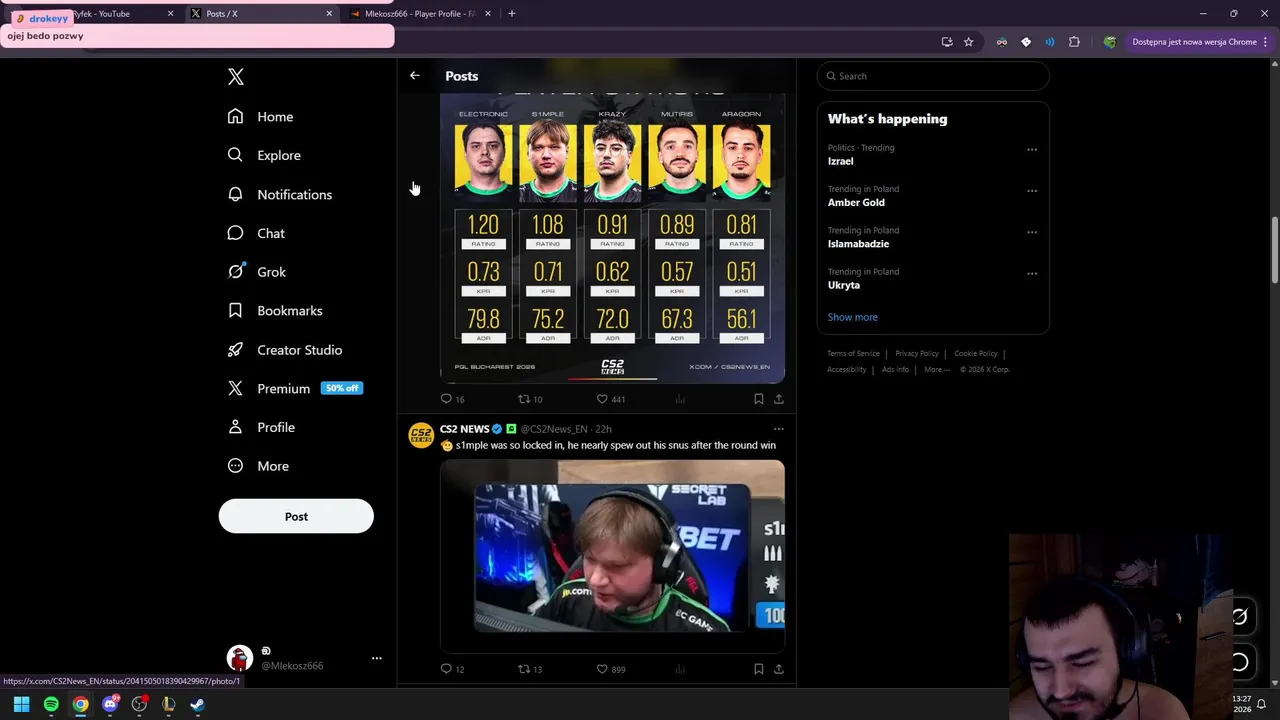1280x720 pixels.
Task: Focus the X Search field
Action: 933,76
